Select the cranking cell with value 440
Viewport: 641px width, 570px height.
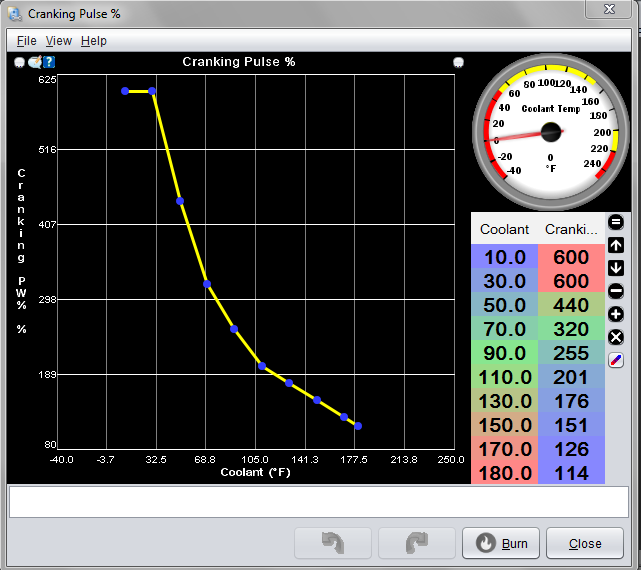(x=571, y=305)
